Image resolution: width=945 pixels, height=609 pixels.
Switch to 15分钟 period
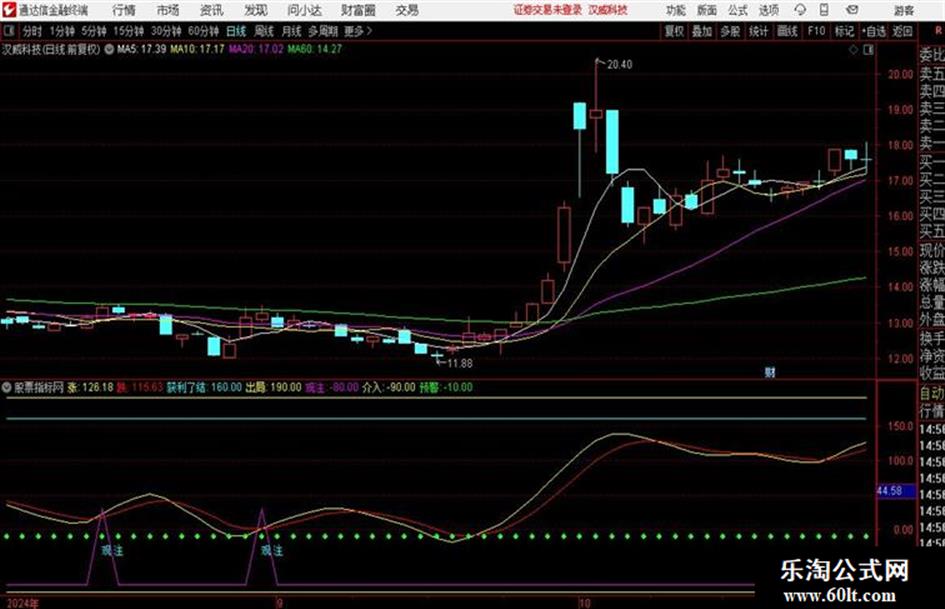(129, 31)
